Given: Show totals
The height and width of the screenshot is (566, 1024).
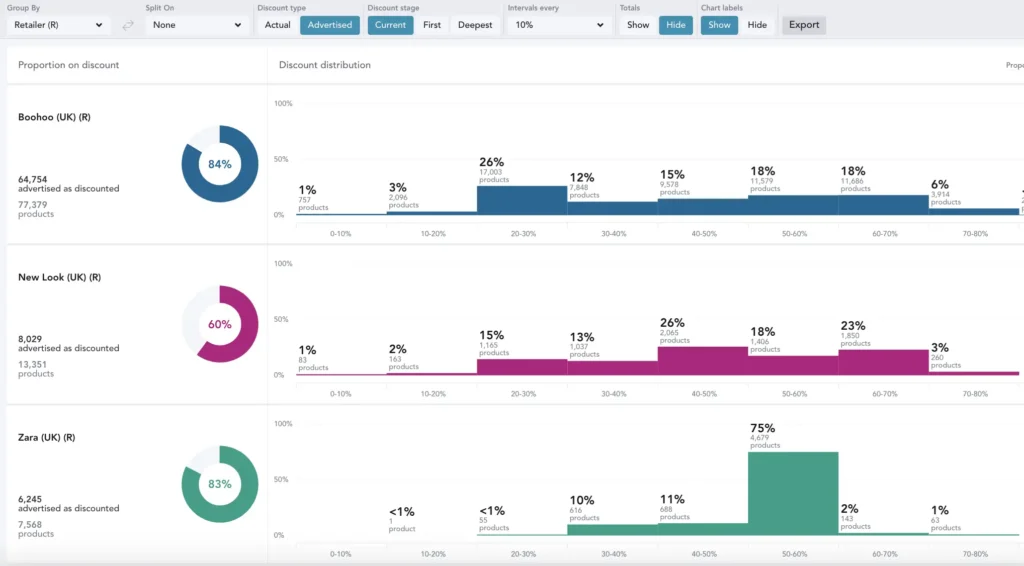Looking at the screenshot, I should coord(638,25).
